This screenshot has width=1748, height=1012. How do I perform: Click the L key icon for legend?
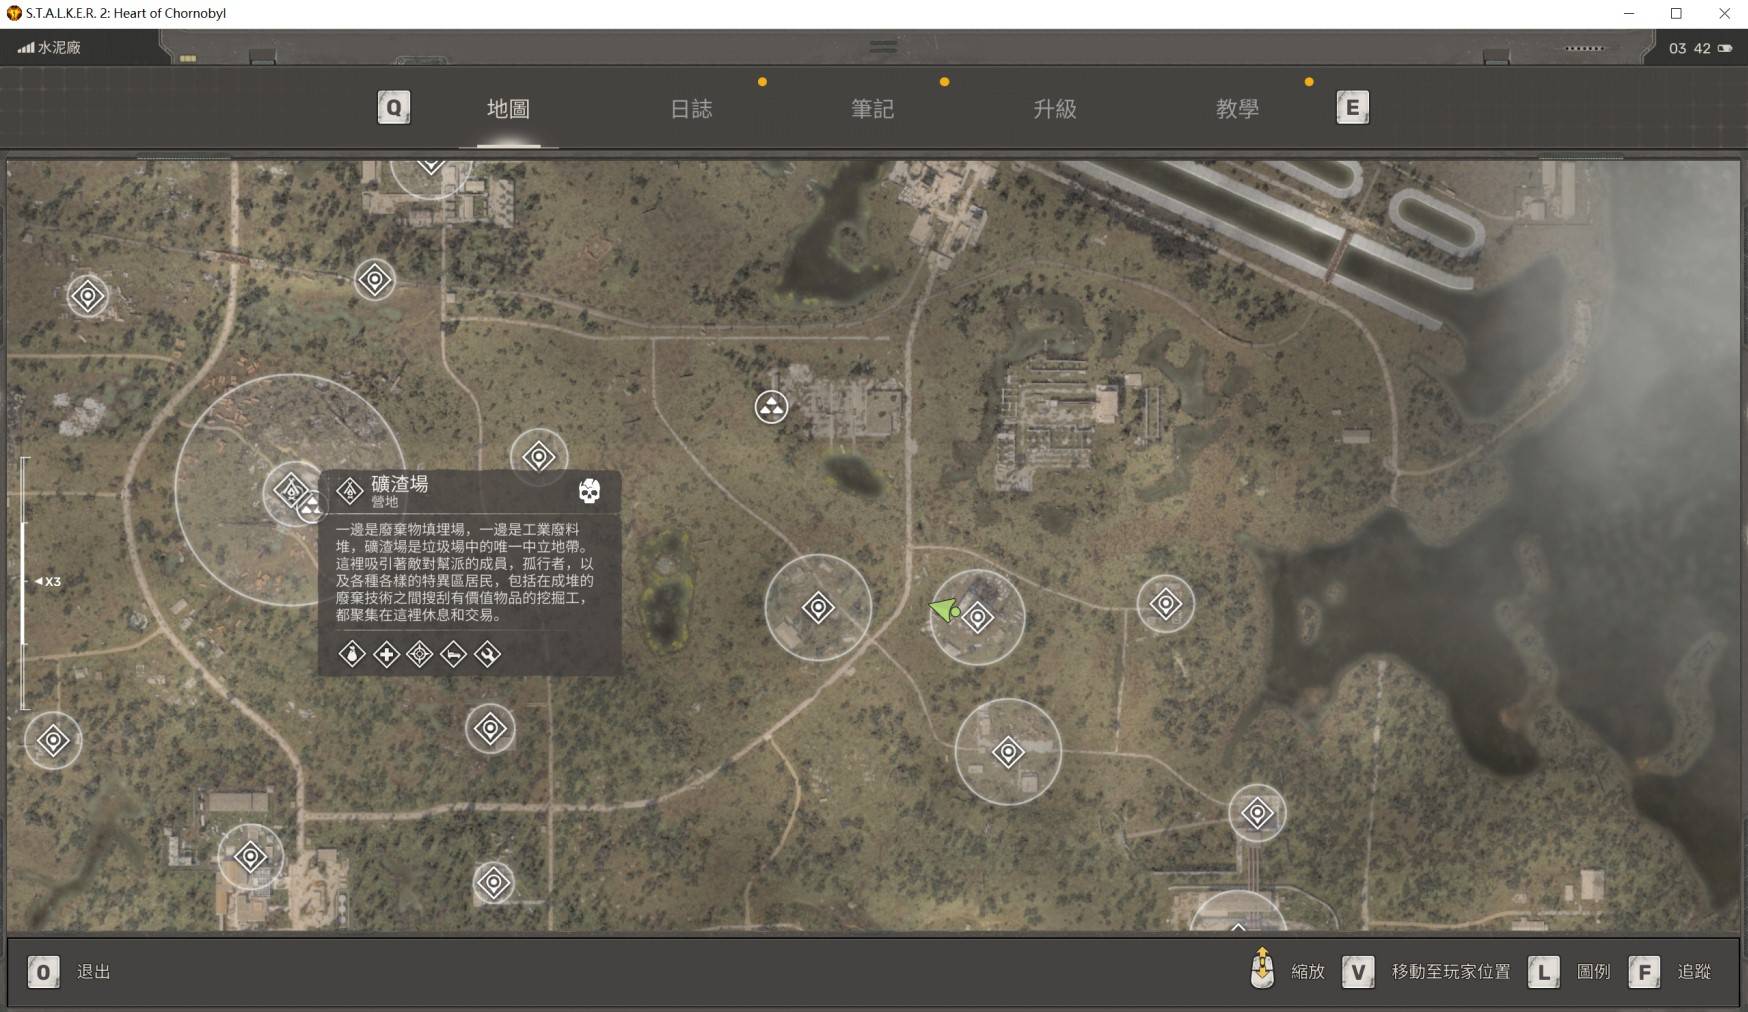point(1544,972)
